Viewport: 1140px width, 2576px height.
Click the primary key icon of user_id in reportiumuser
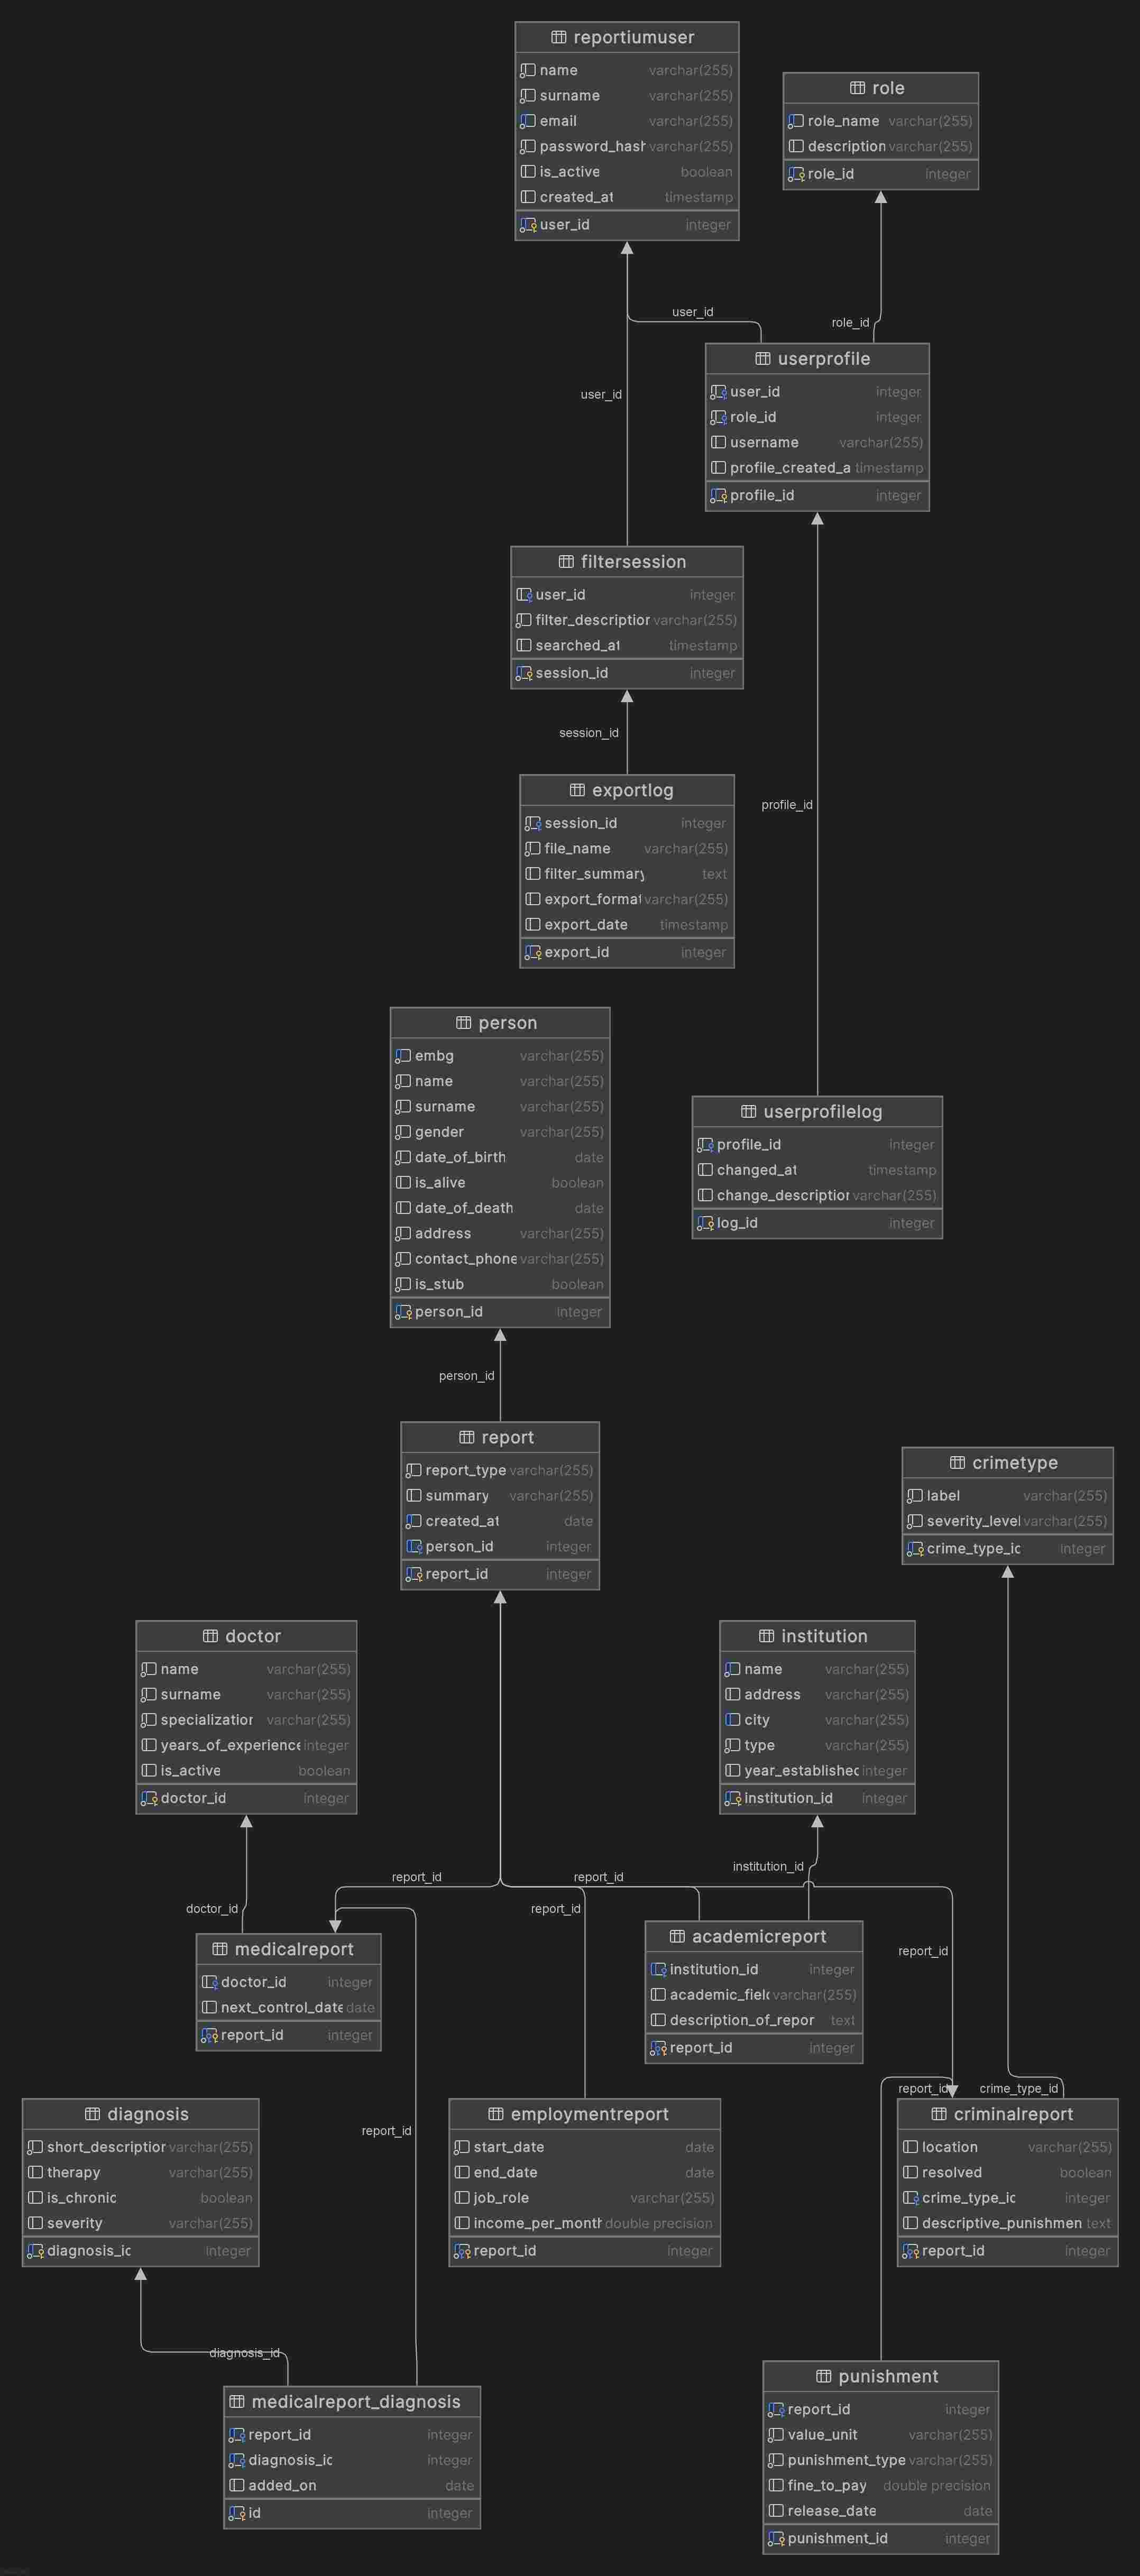coord(528,225)
